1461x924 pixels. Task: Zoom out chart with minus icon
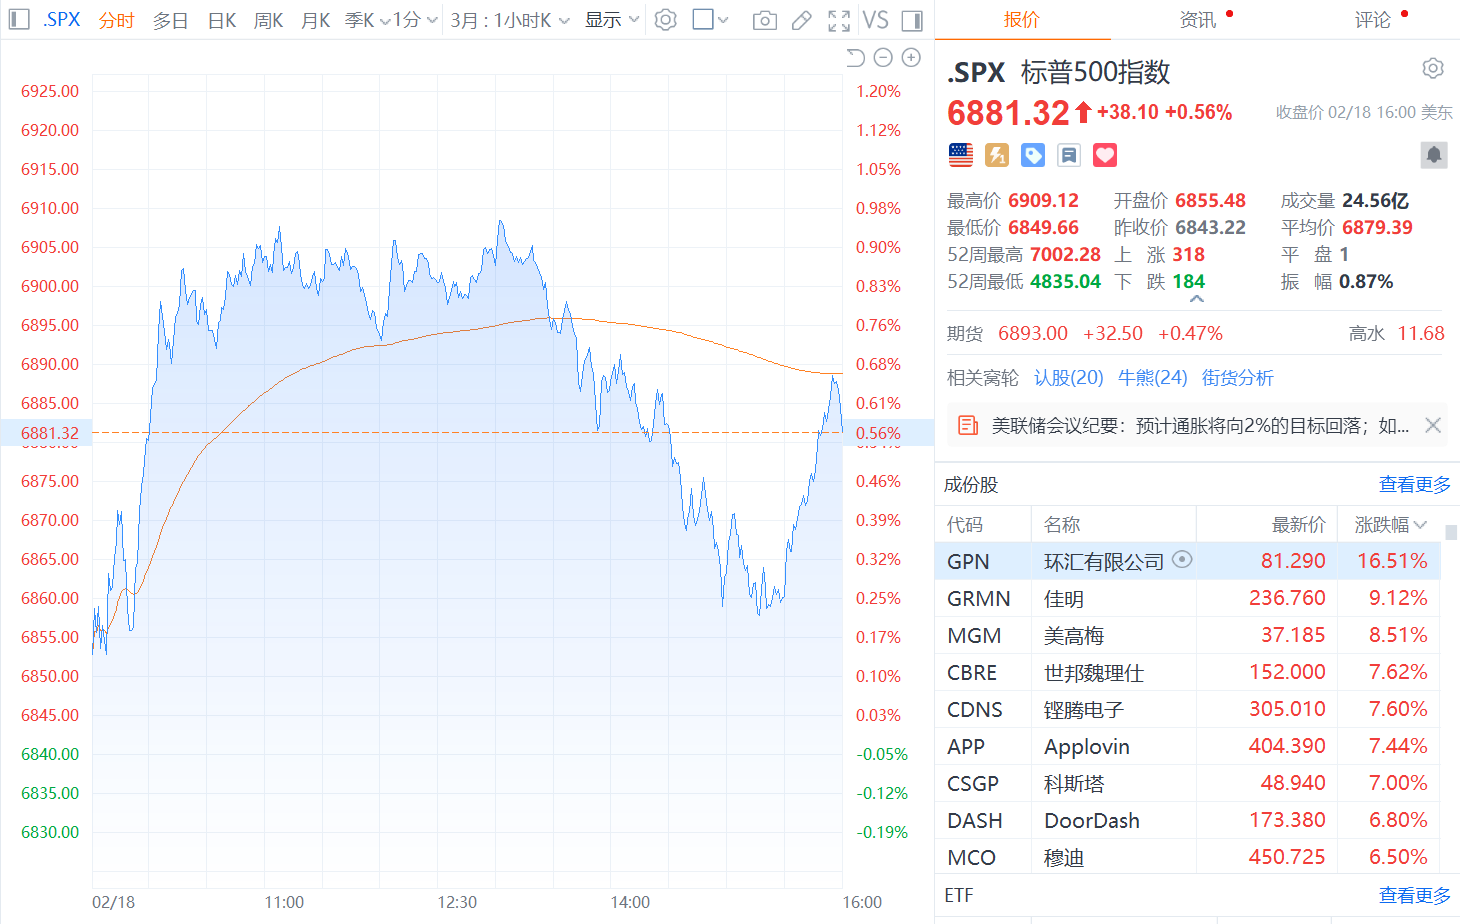point(883,58)
